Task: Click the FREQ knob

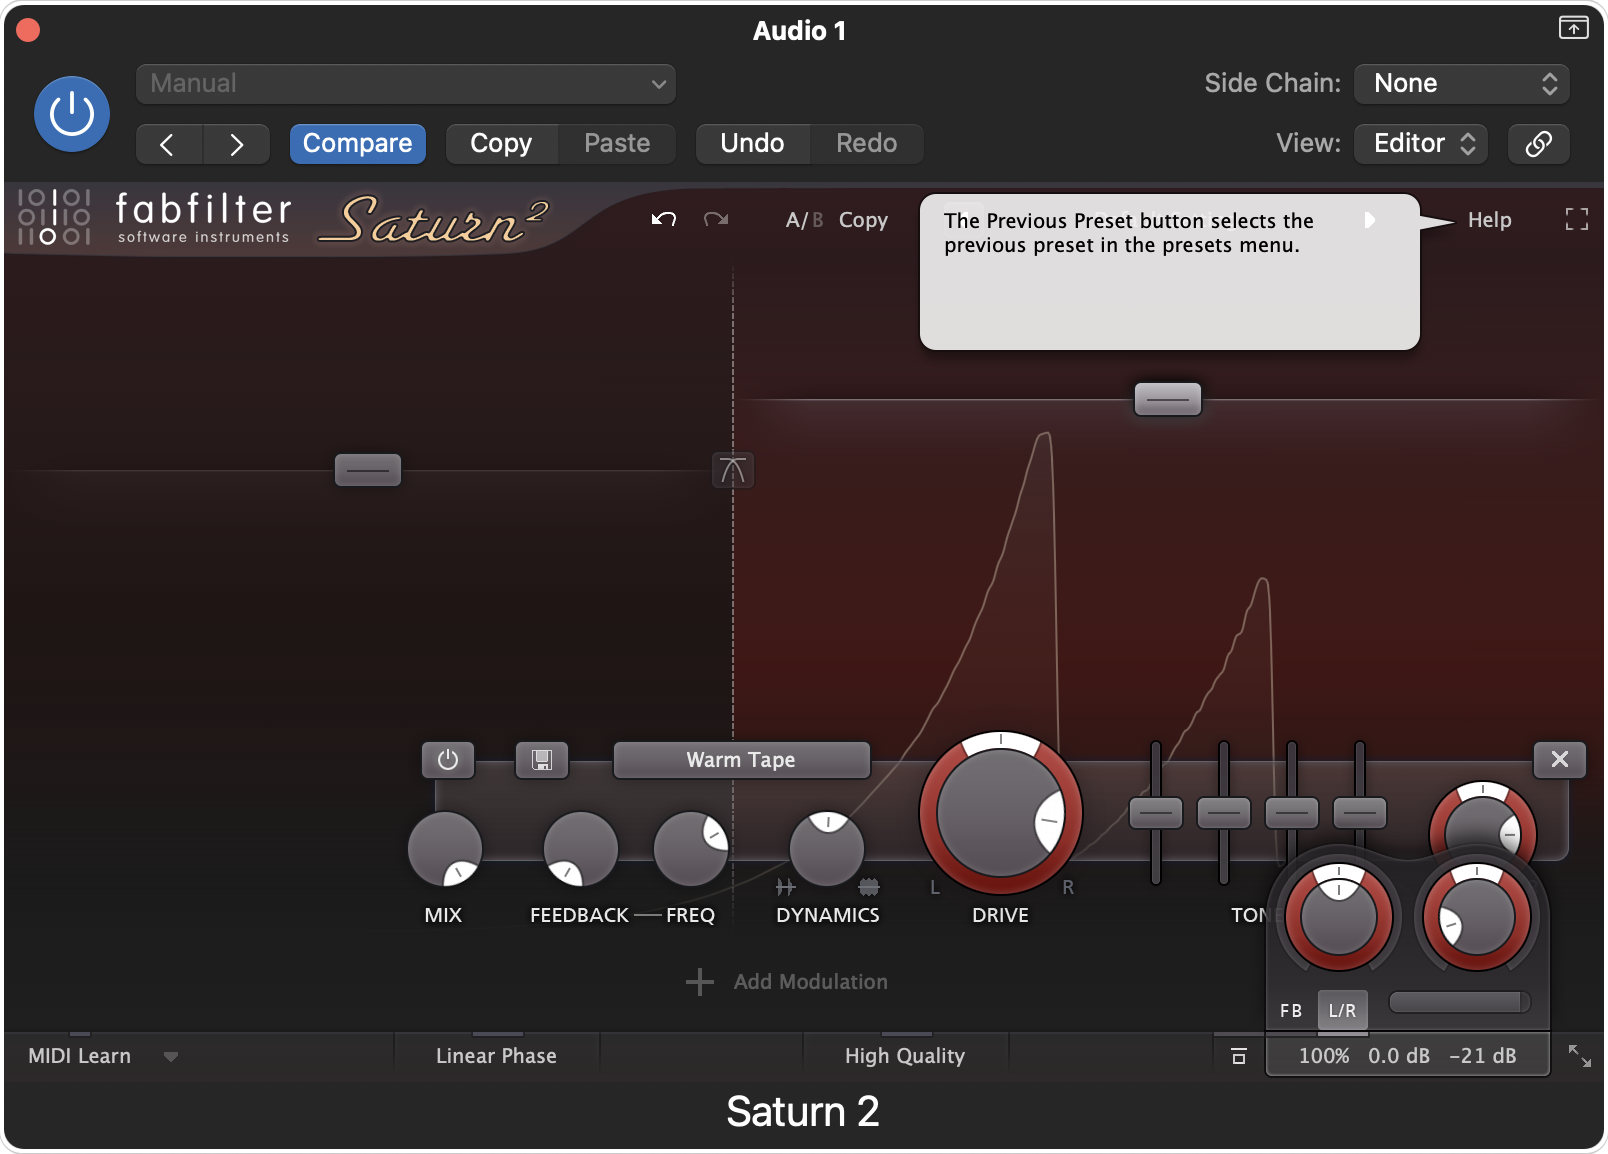Action: 690,849
